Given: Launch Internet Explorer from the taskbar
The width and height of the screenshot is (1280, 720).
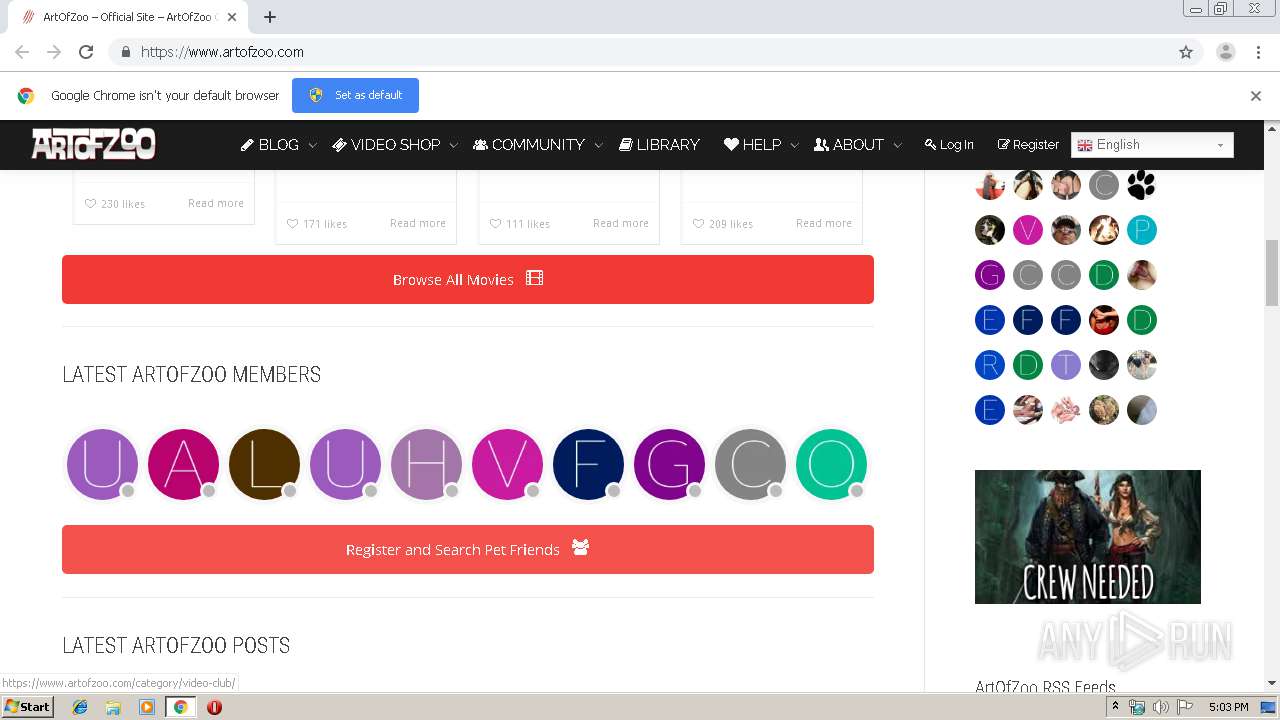Looking at the screenshot, I should (80, 707).
